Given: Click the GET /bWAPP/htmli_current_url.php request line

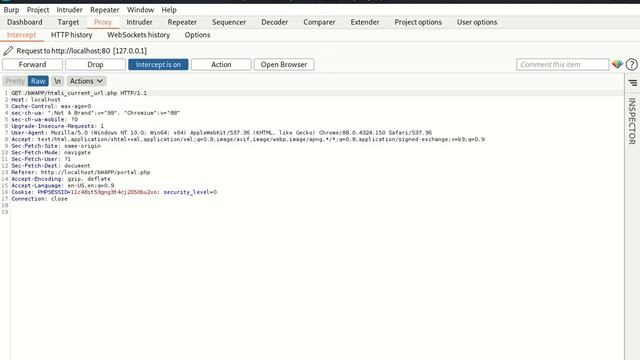Looking at the screenshot, I should (x=79, y=93).
